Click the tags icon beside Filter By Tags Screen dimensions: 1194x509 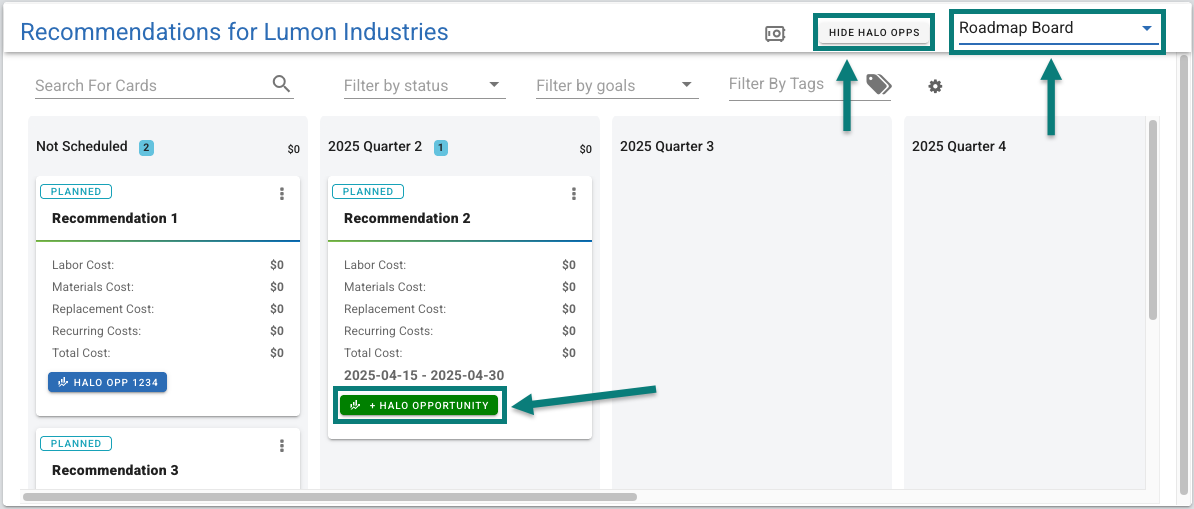point(879,85)
